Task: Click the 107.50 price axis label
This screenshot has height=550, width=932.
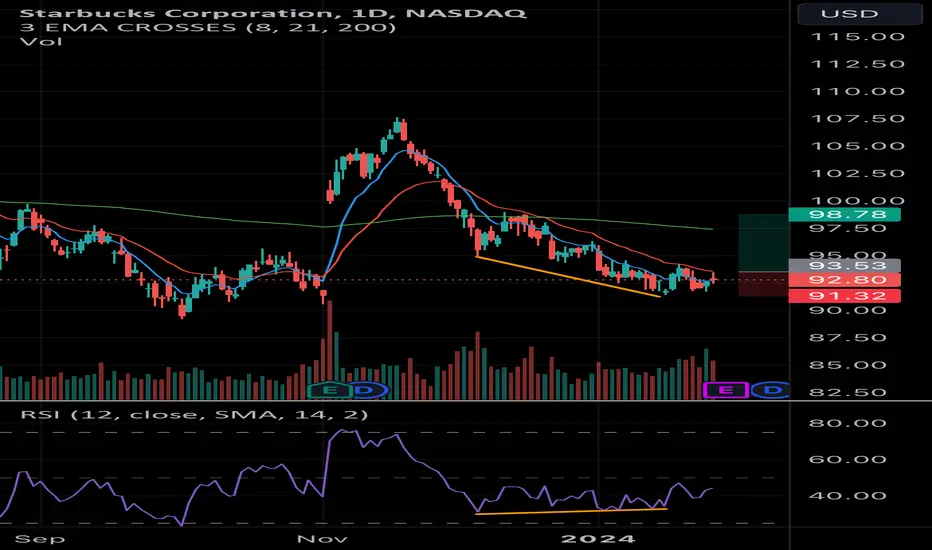Action: click(x=858, y=119)
